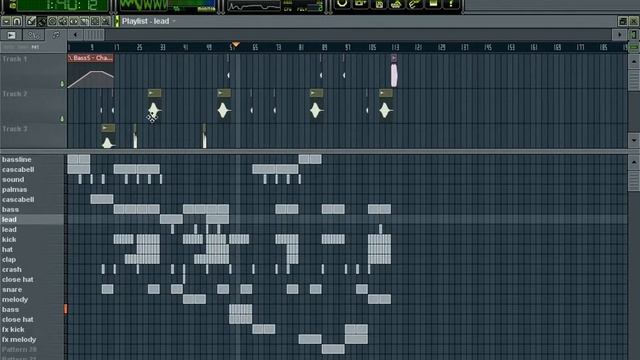Click the horizontal scrollbar thumb
Viewport: 640px width, 360px height.
coord(94,35)
